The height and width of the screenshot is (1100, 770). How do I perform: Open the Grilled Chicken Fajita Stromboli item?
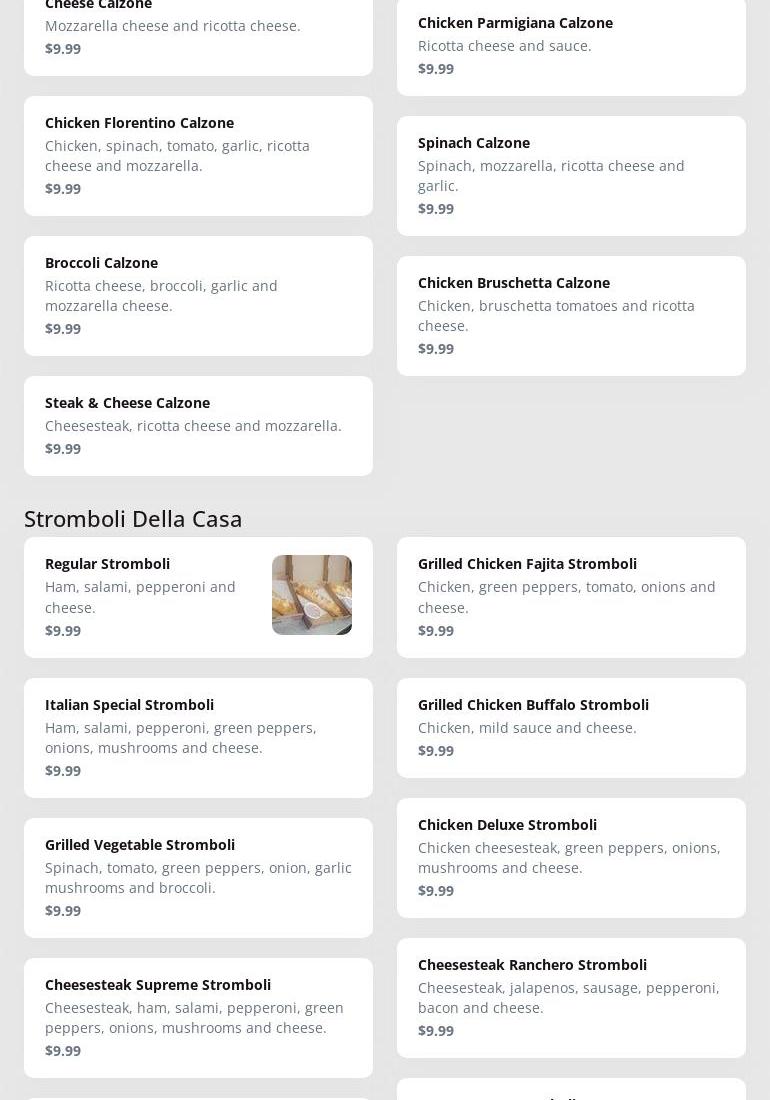click(571, 597)
